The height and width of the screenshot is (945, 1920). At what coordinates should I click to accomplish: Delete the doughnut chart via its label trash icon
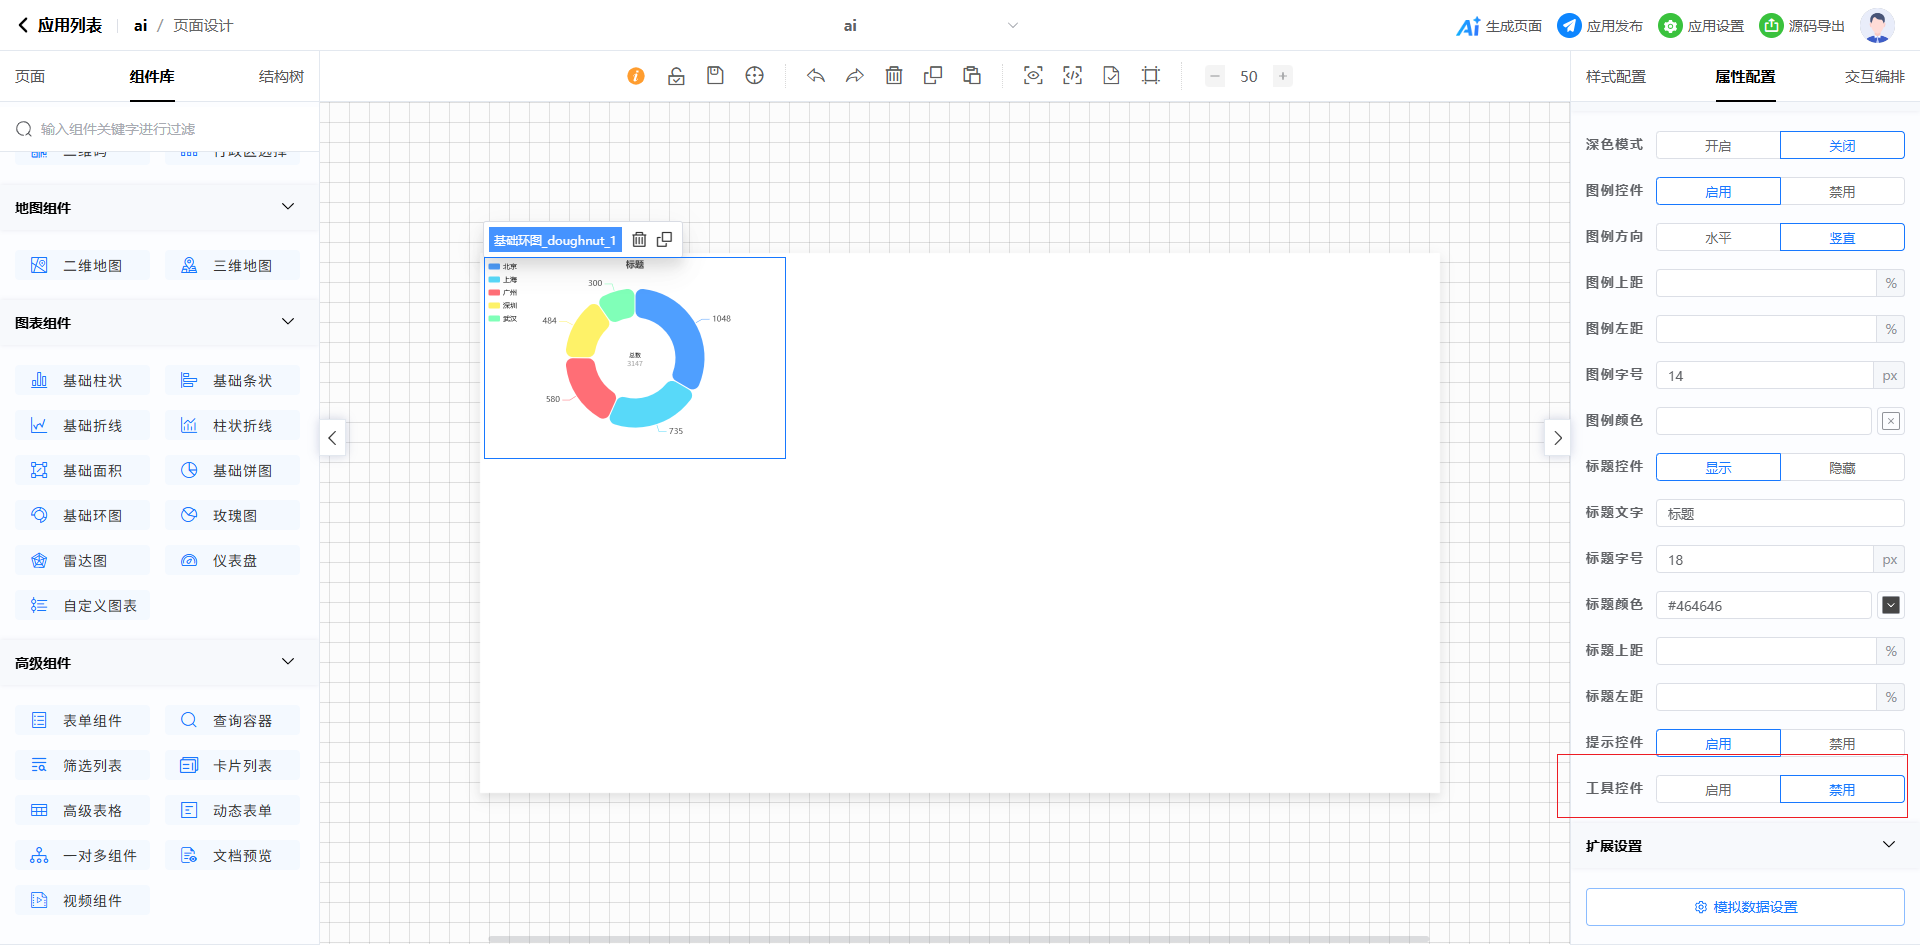point(639,240)
